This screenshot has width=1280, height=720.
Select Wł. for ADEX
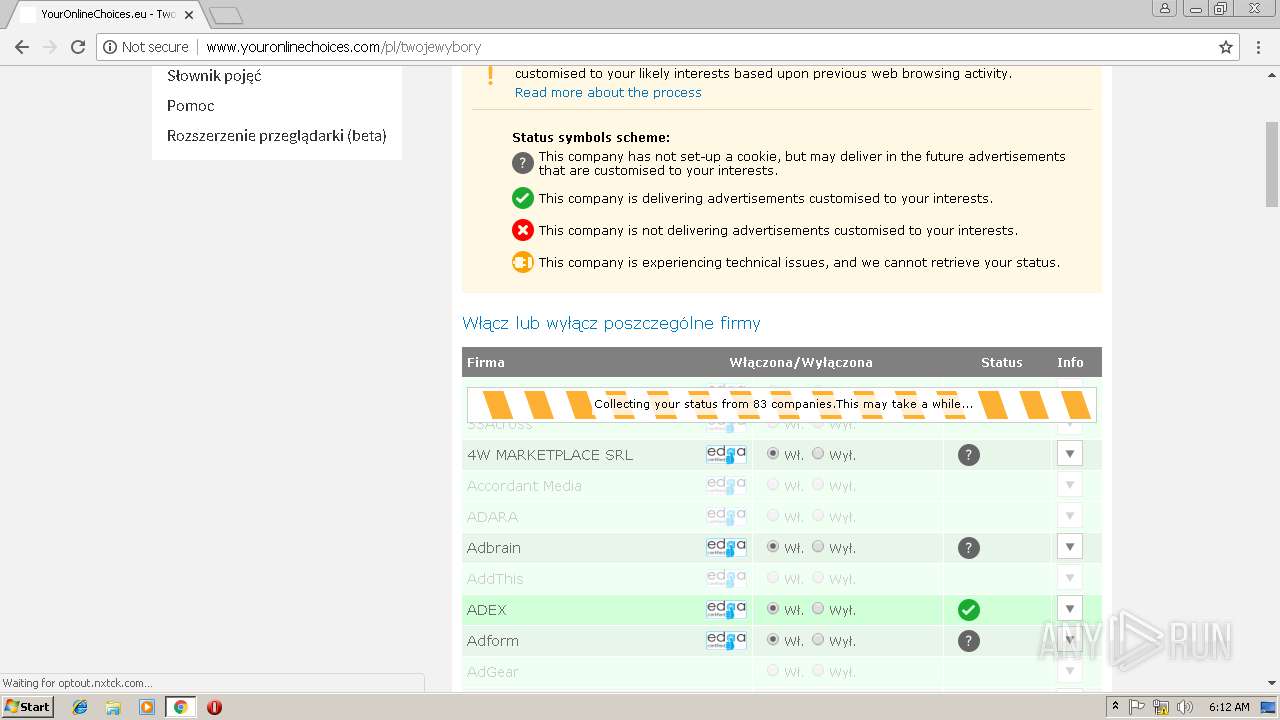tap(773, 609)
